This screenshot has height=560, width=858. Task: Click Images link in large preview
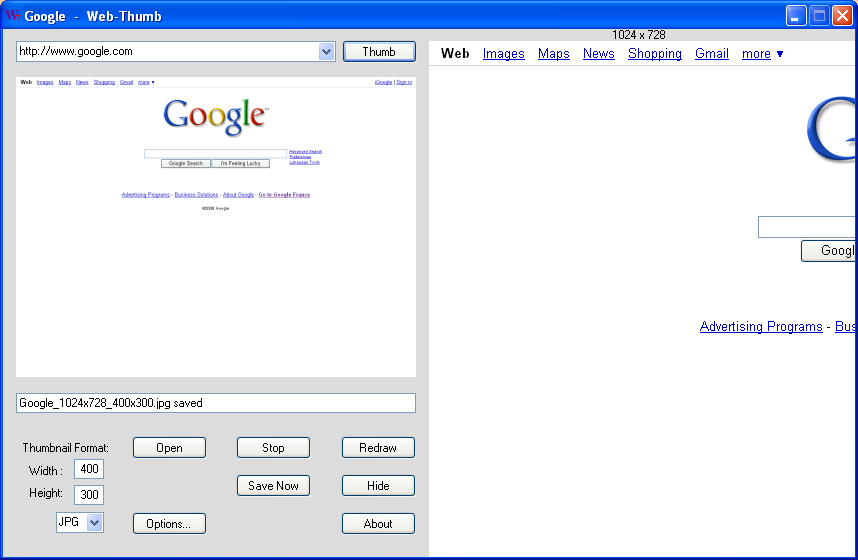(x=503, y=54)
